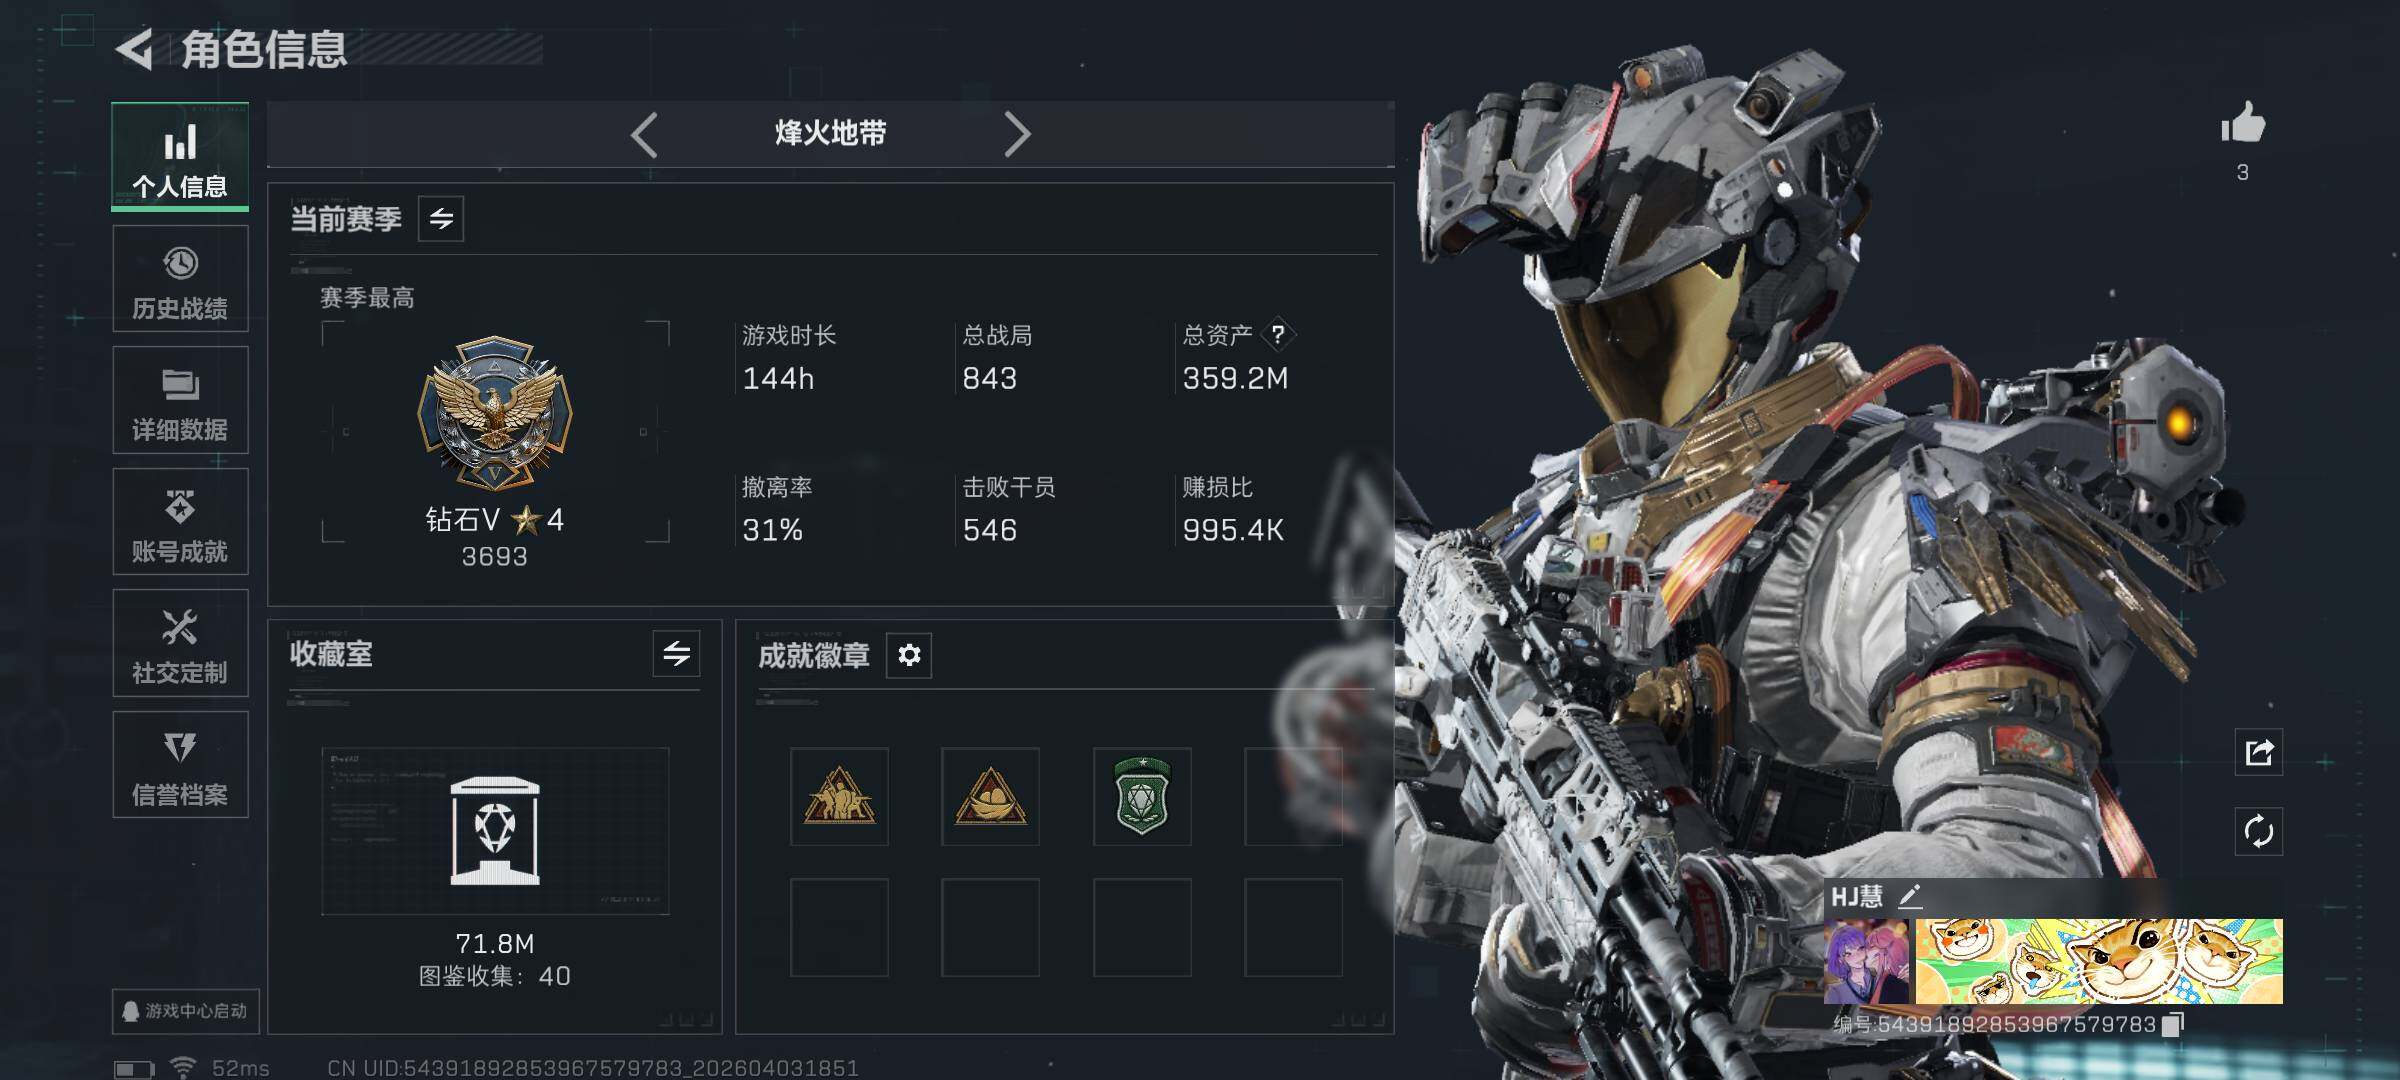Toggle the 收藏室 swap display icon

[677, 654]
